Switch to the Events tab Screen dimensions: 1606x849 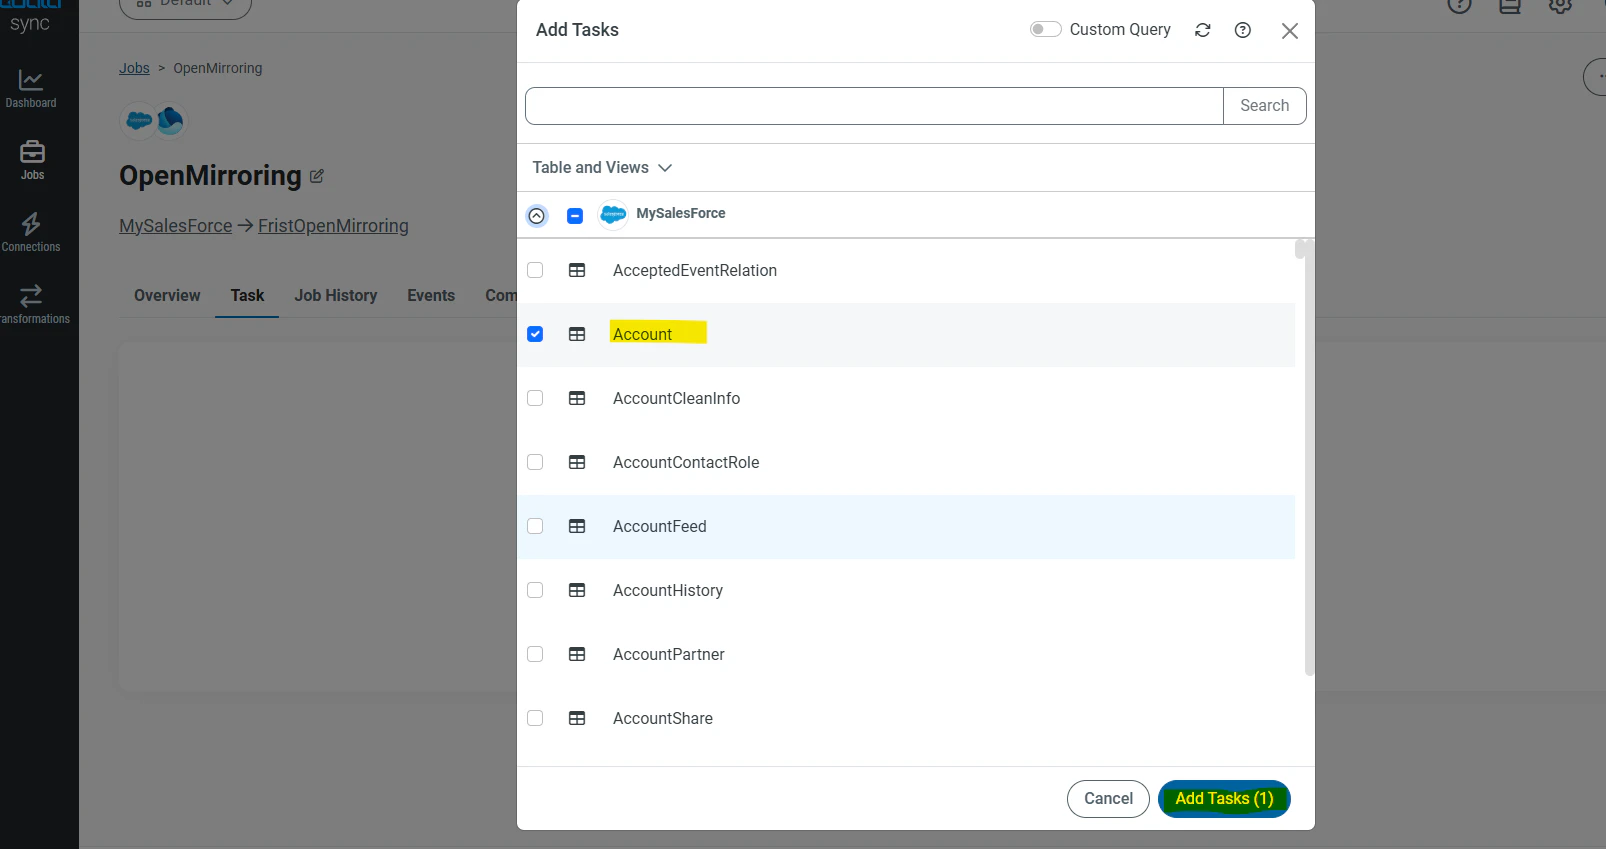(x=431, y=296)
